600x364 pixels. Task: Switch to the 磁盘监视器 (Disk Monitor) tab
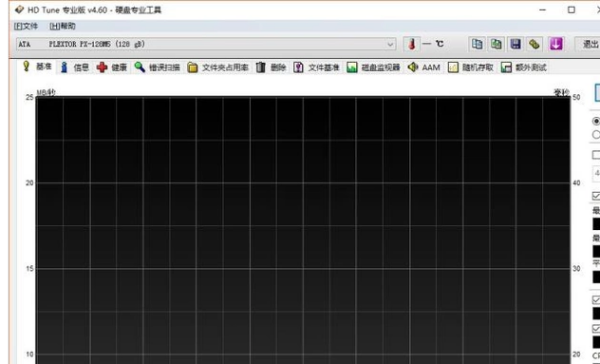373,67
